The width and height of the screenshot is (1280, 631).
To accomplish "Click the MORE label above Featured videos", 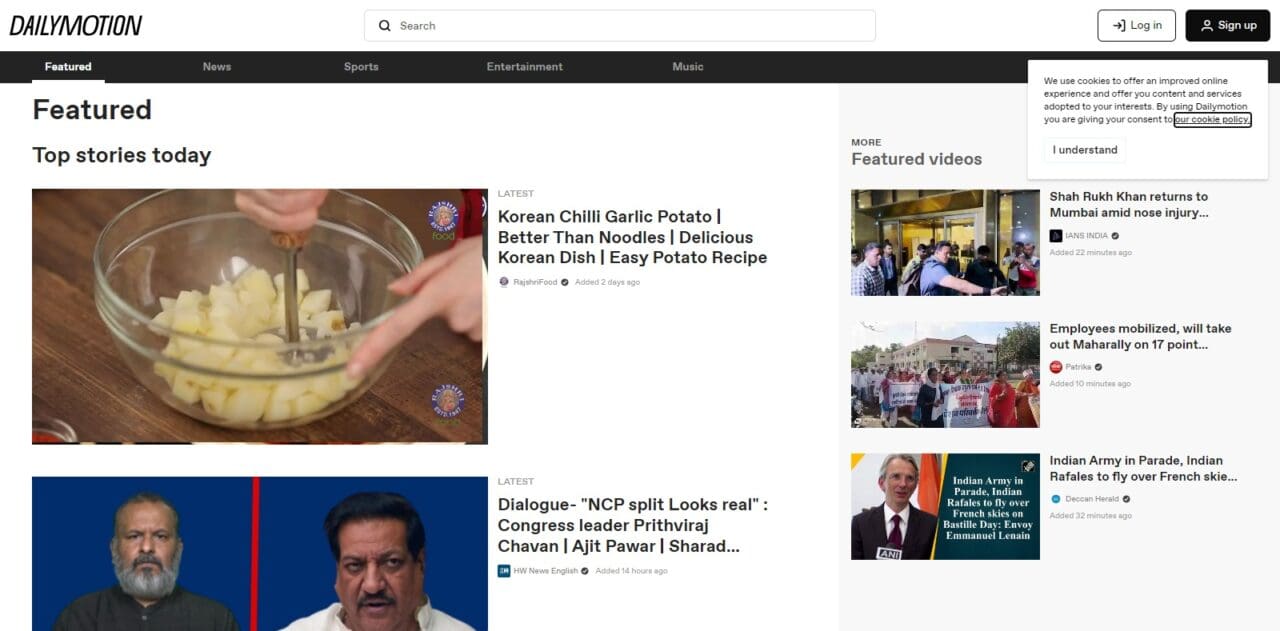I will click(866, 142).
